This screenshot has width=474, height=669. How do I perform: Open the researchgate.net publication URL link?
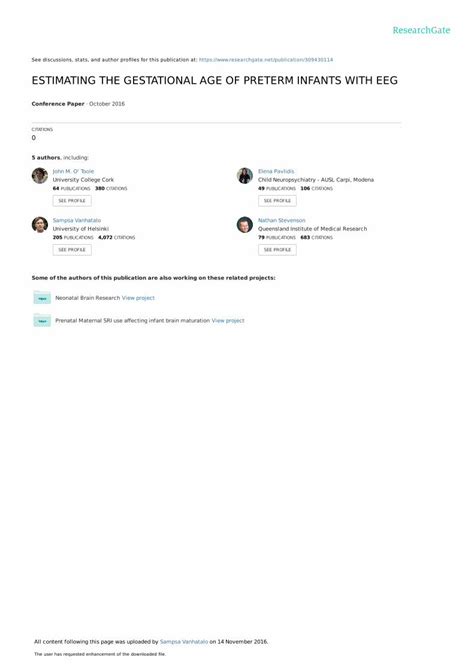(x=266, y=60)
